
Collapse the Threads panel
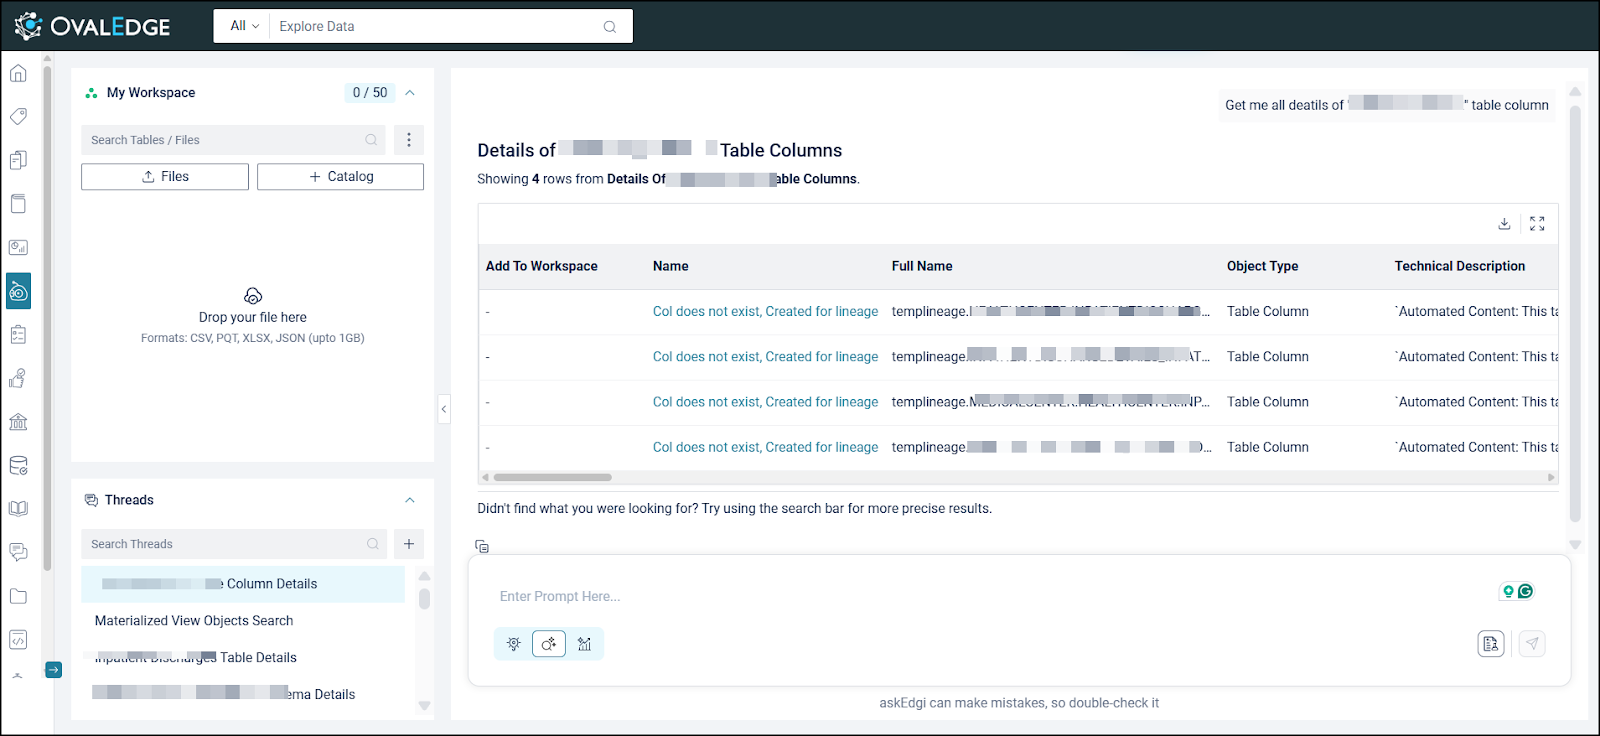pyautogui.click(x=410, y=500)
